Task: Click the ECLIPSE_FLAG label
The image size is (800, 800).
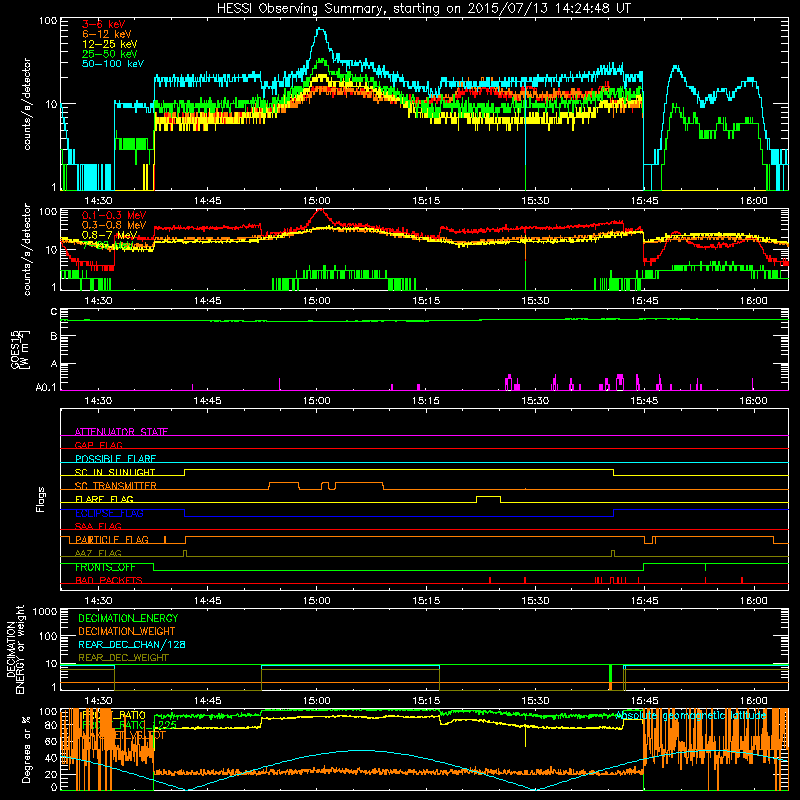Action: pyautogui.click(x=109, y=513)
